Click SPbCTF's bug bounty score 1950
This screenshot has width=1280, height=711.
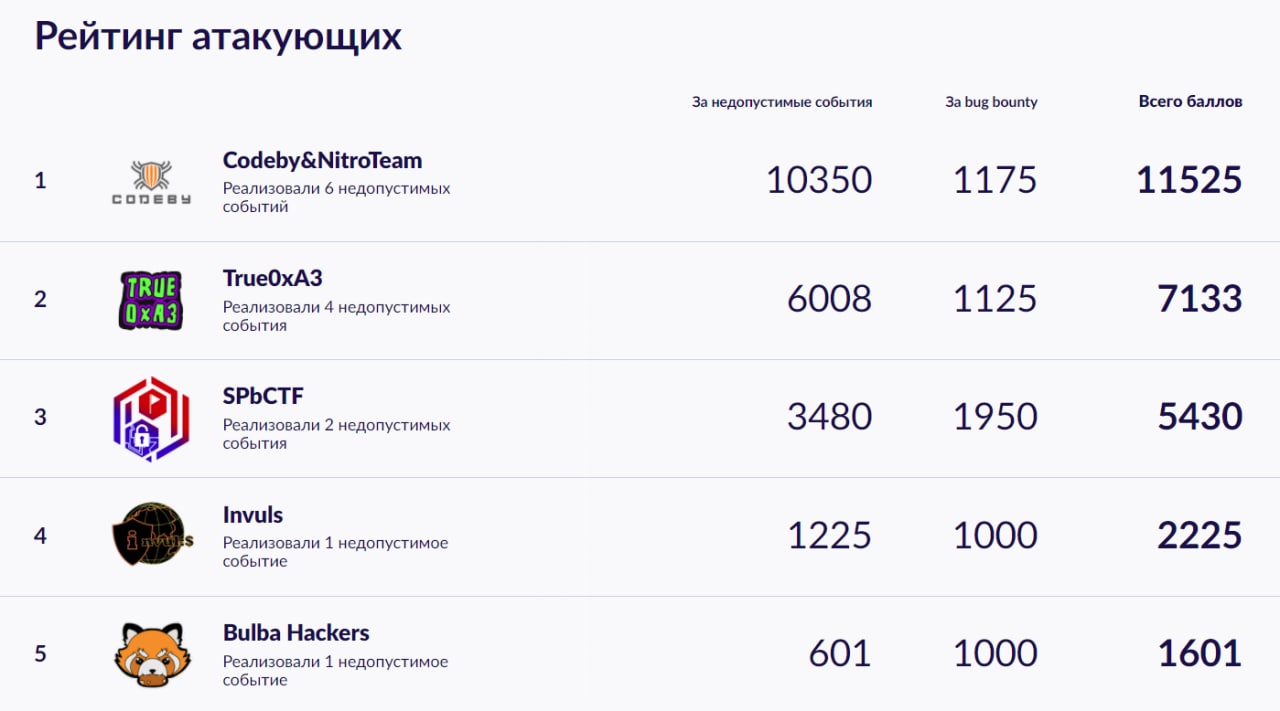[x=995, y=417]
